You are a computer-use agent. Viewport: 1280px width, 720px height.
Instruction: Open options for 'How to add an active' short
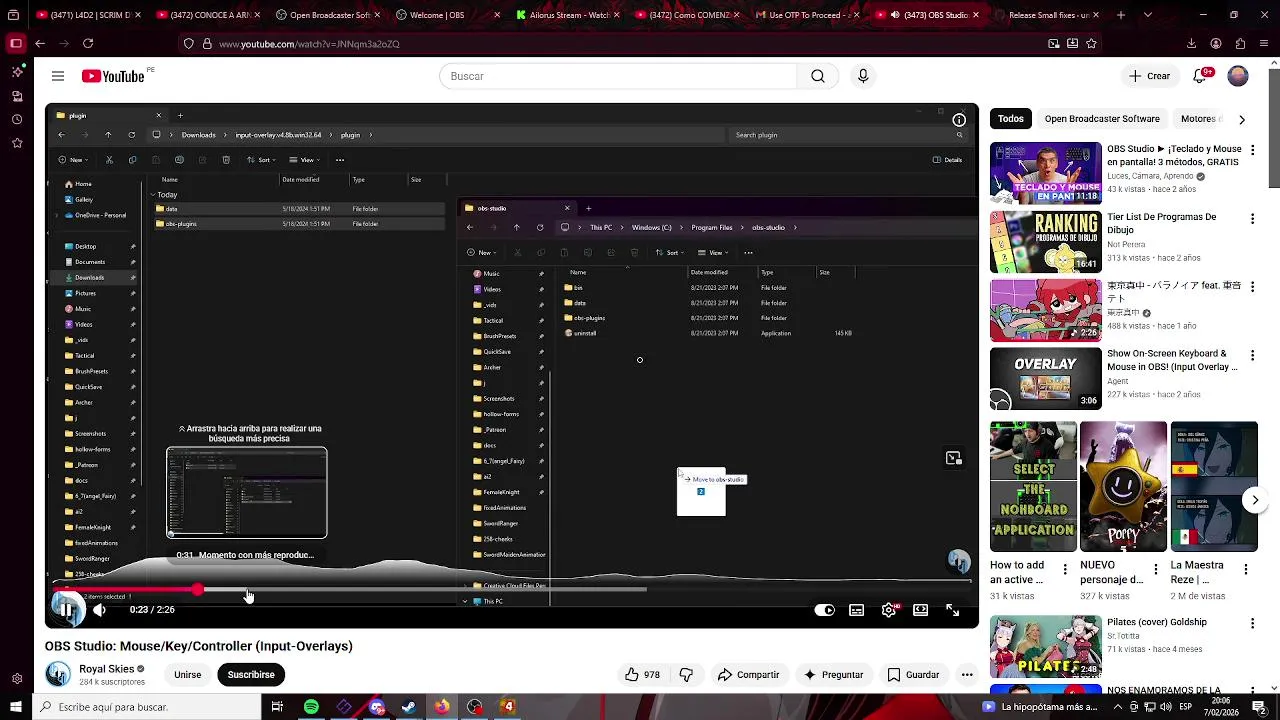pyautogui.click(x=1065, y=569)
